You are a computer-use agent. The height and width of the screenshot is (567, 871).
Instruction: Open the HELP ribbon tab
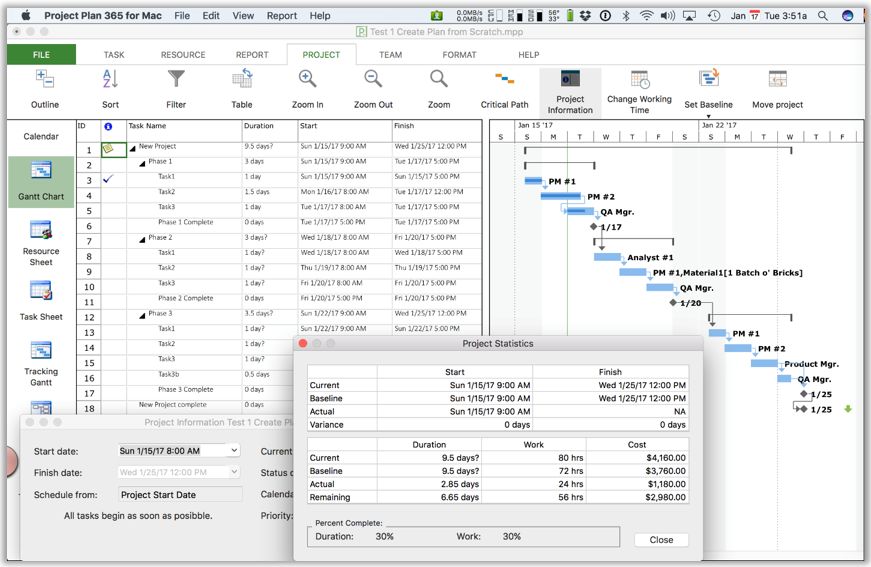pyautogui.click(x=528, y=54)
